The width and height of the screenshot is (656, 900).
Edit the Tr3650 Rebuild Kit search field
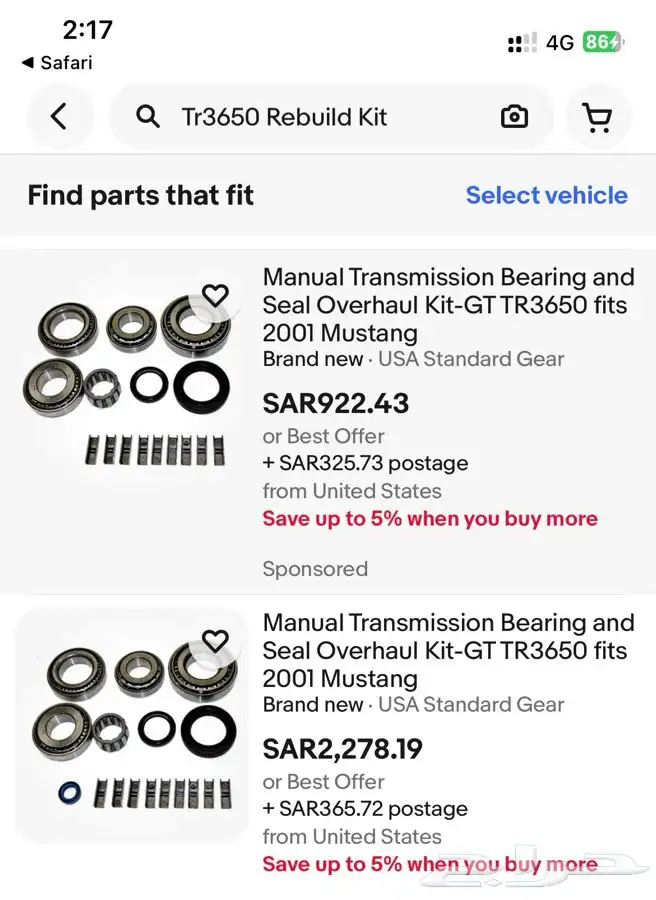[x=331, y=117]
